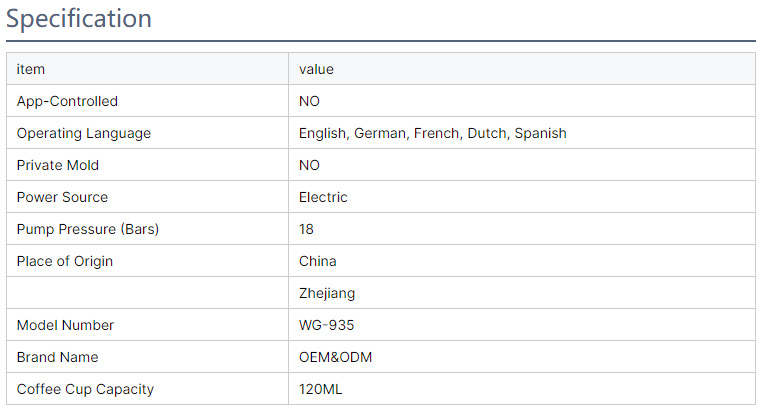Click the China value cell
Viewport: 760px width, 413px height.
[317, 261]
